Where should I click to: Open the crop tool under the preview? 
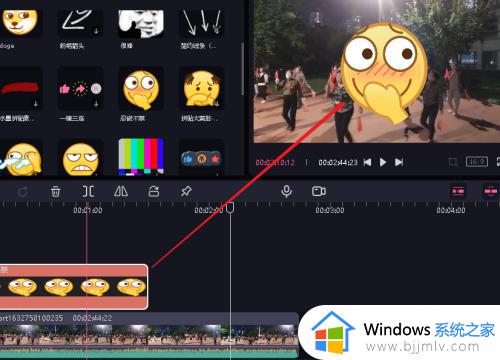click(453, 162)
